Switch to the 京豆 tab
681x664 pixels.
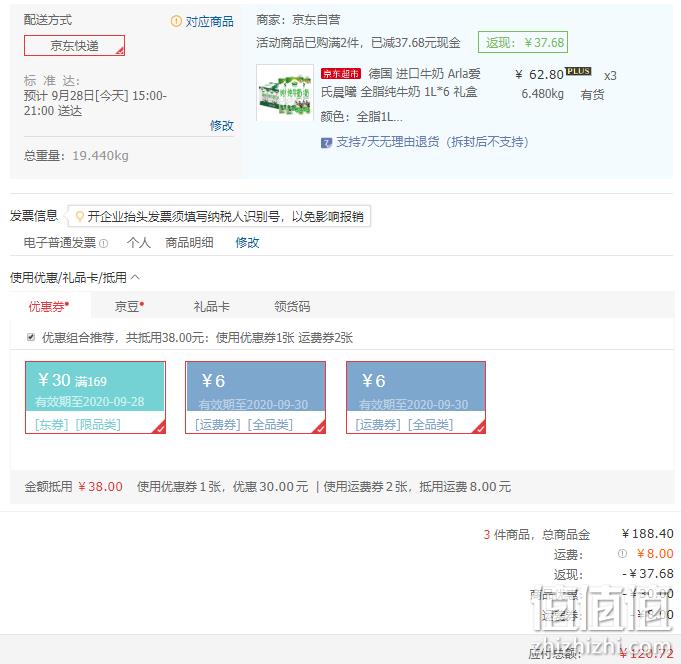tap(129, 307)
